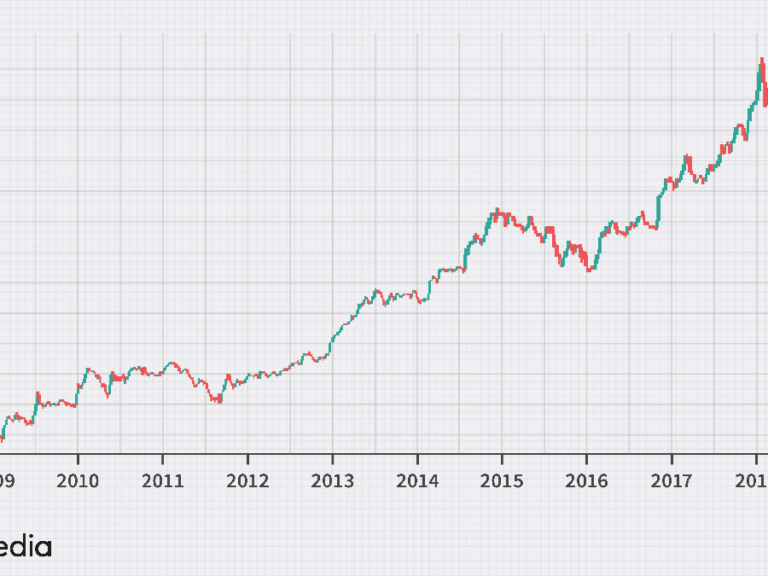Click the 2010 year label on axis

point(78,481)
